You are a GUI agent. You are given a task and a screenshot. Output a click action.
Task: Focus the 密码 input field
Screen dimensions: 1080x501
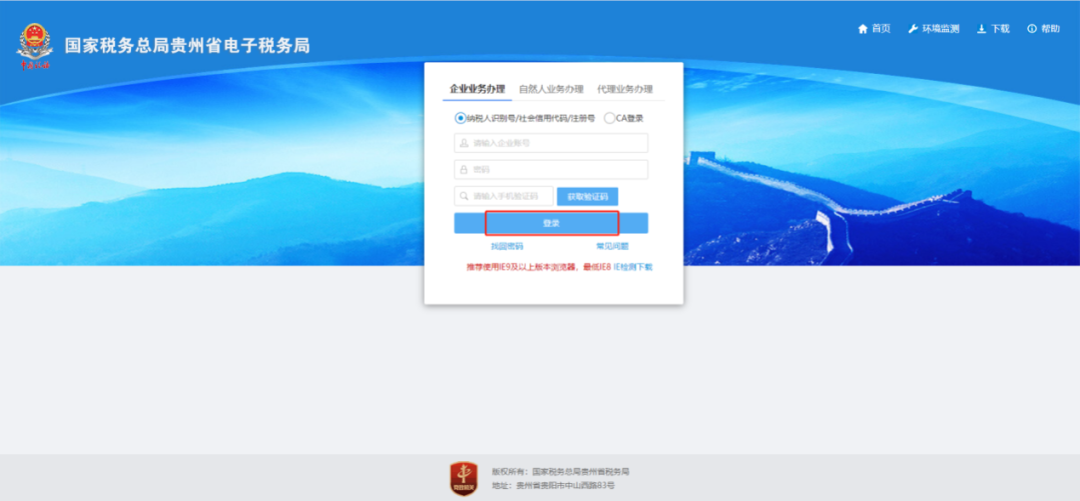pyautogui.click(x=551, y=170)
